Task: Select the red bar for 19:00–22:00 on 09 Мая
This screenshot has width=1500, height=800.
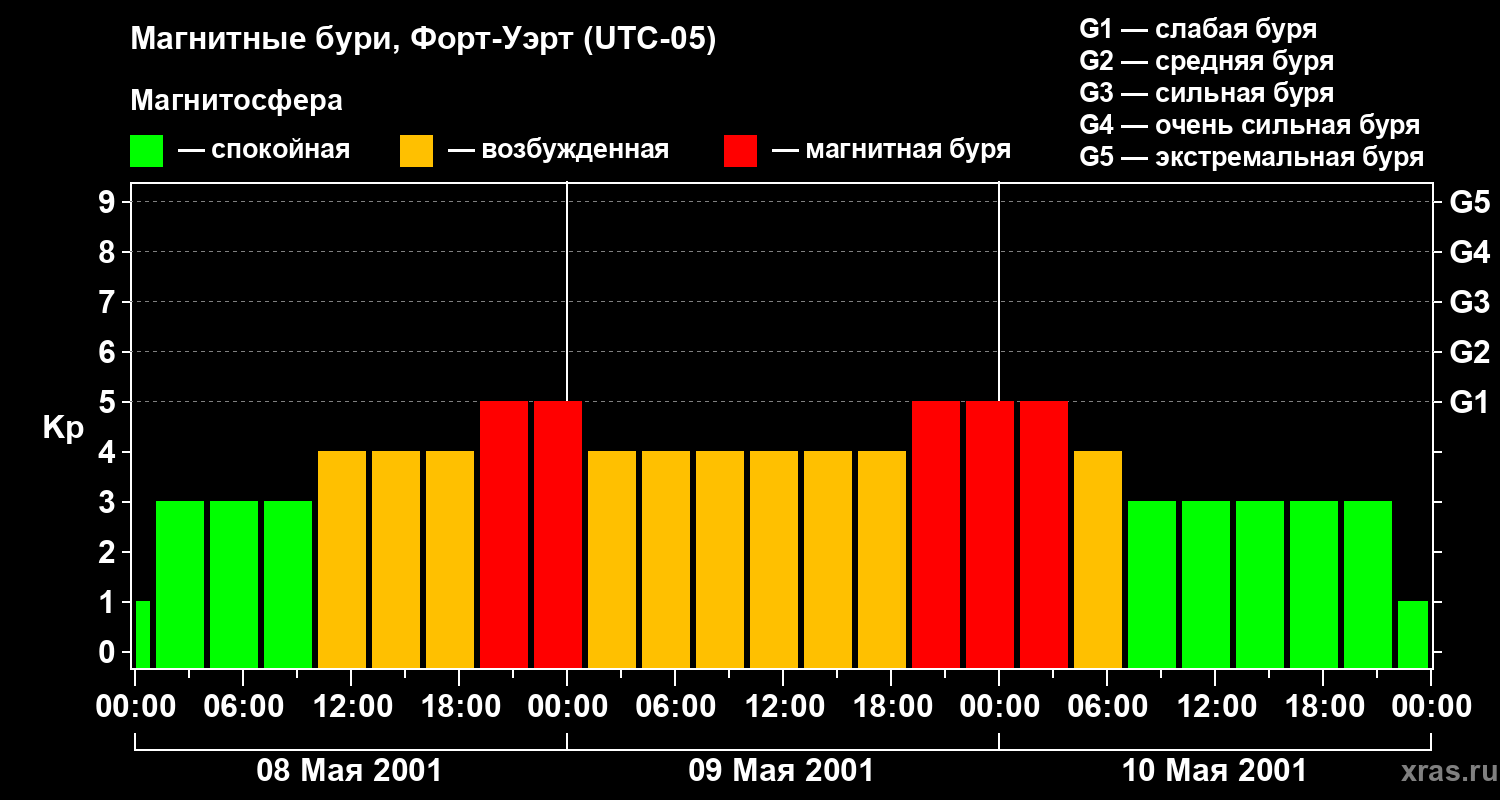Action: [x=936, y=535]
